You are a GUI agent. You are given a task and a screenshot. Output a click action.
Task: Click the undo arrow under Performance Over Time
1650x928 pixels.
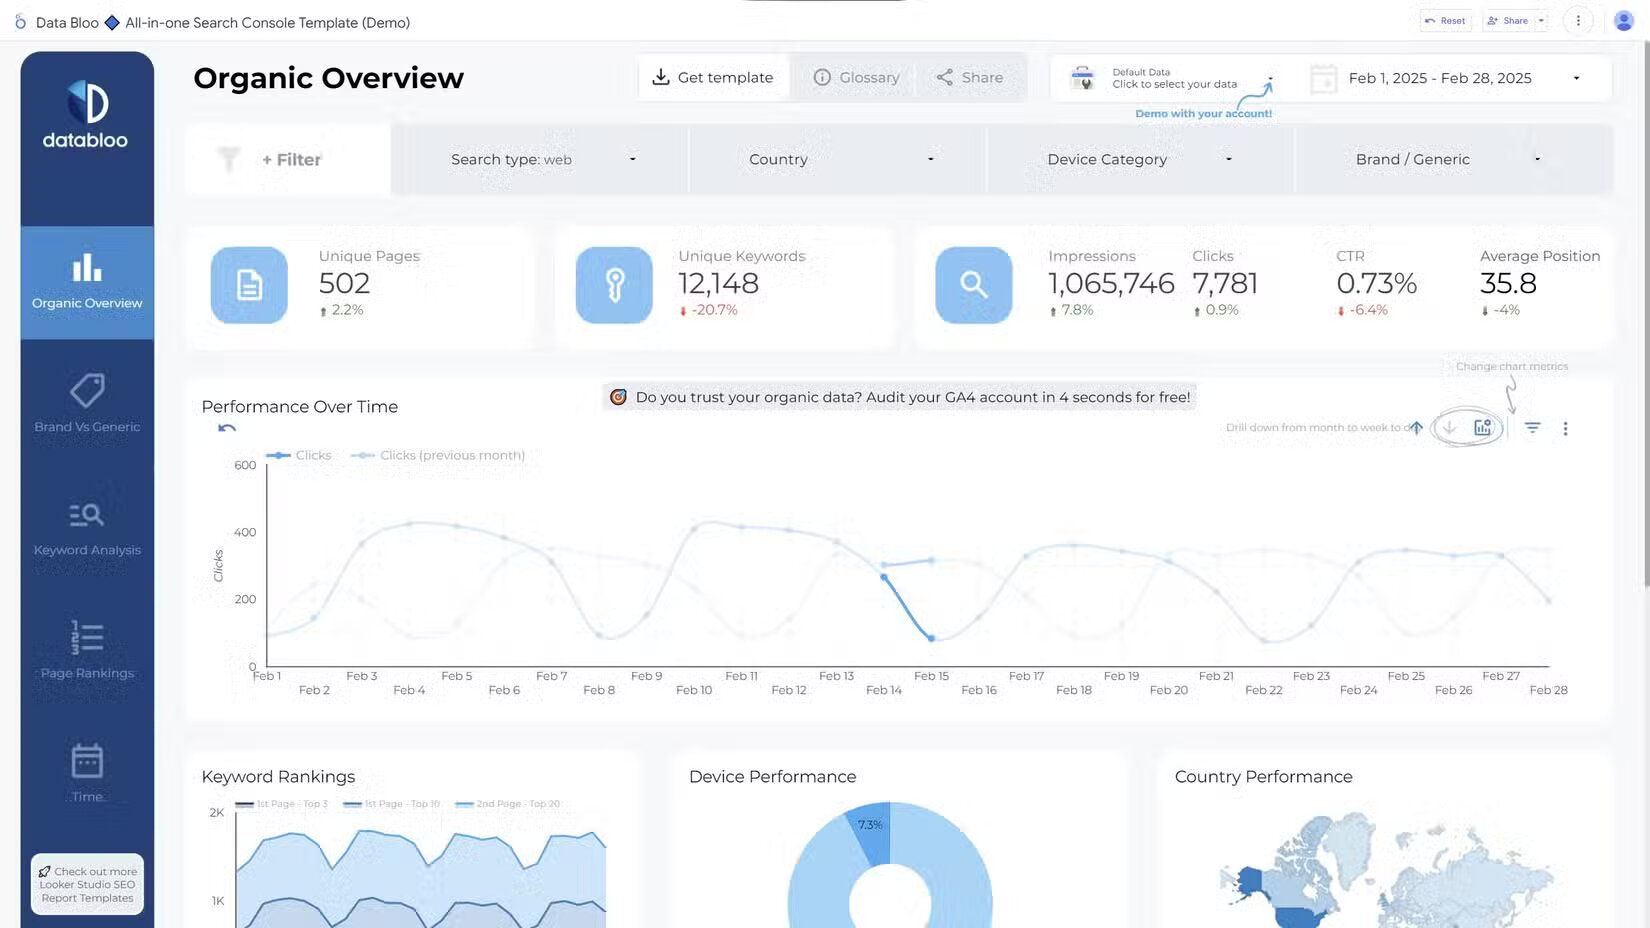tap(227, 429)
